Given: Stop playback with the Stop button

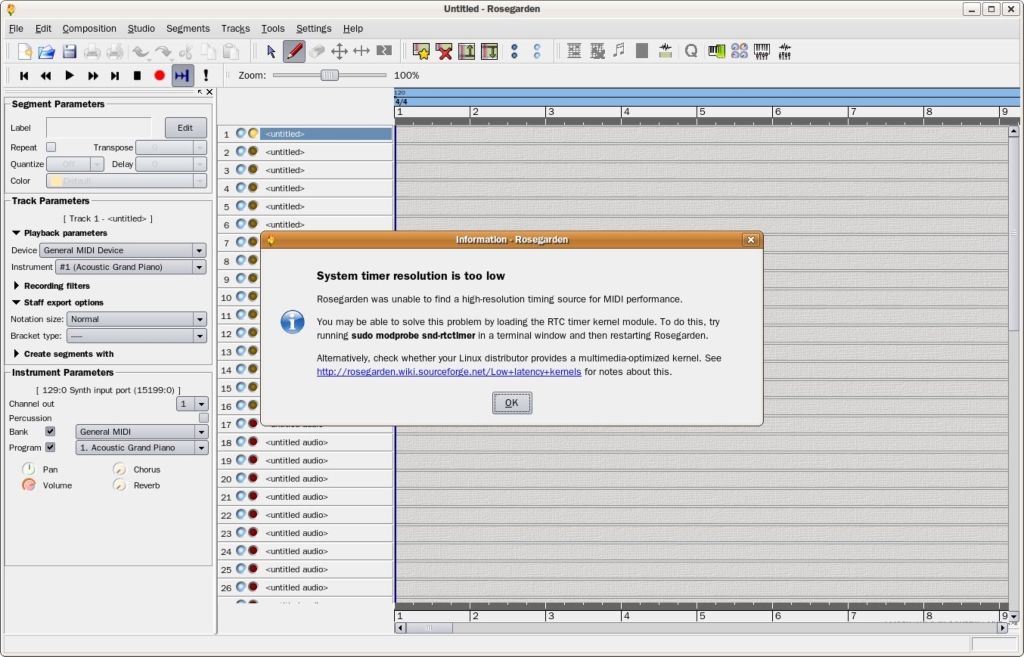Looking at the screenshot, I should [137, 76].
